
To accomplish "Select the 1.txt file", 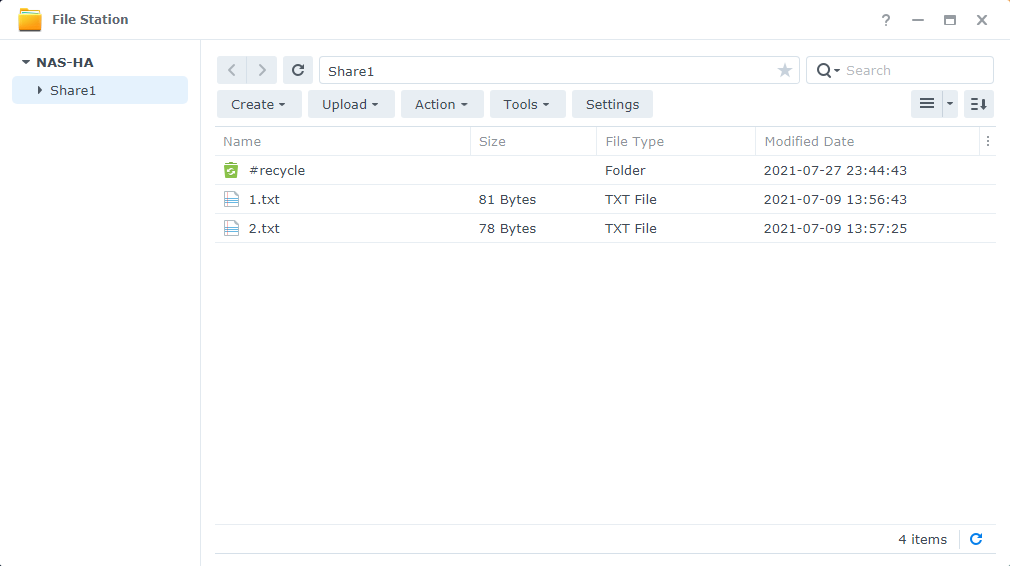I will 264,199.
